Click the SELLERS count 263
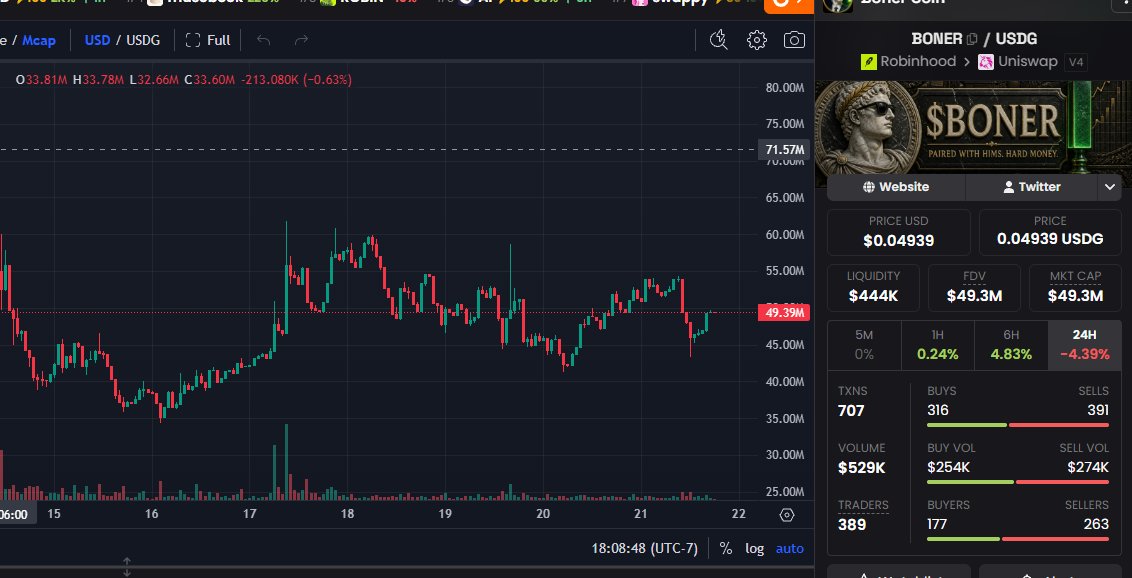1132x578 pixels. (x=1096, y=525)
